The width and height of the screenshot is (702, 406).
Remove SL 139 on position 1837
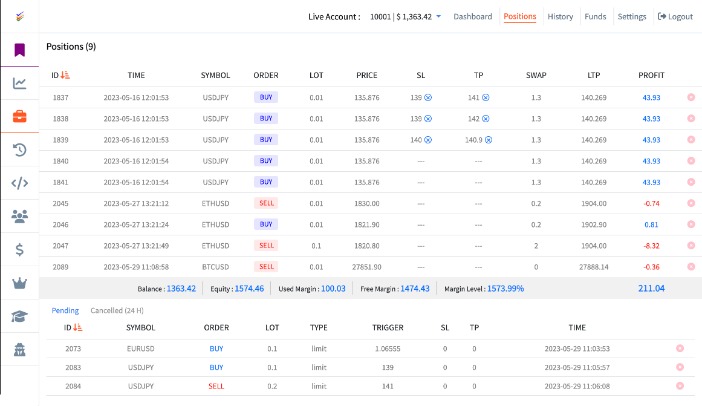(x=428, y=98)
